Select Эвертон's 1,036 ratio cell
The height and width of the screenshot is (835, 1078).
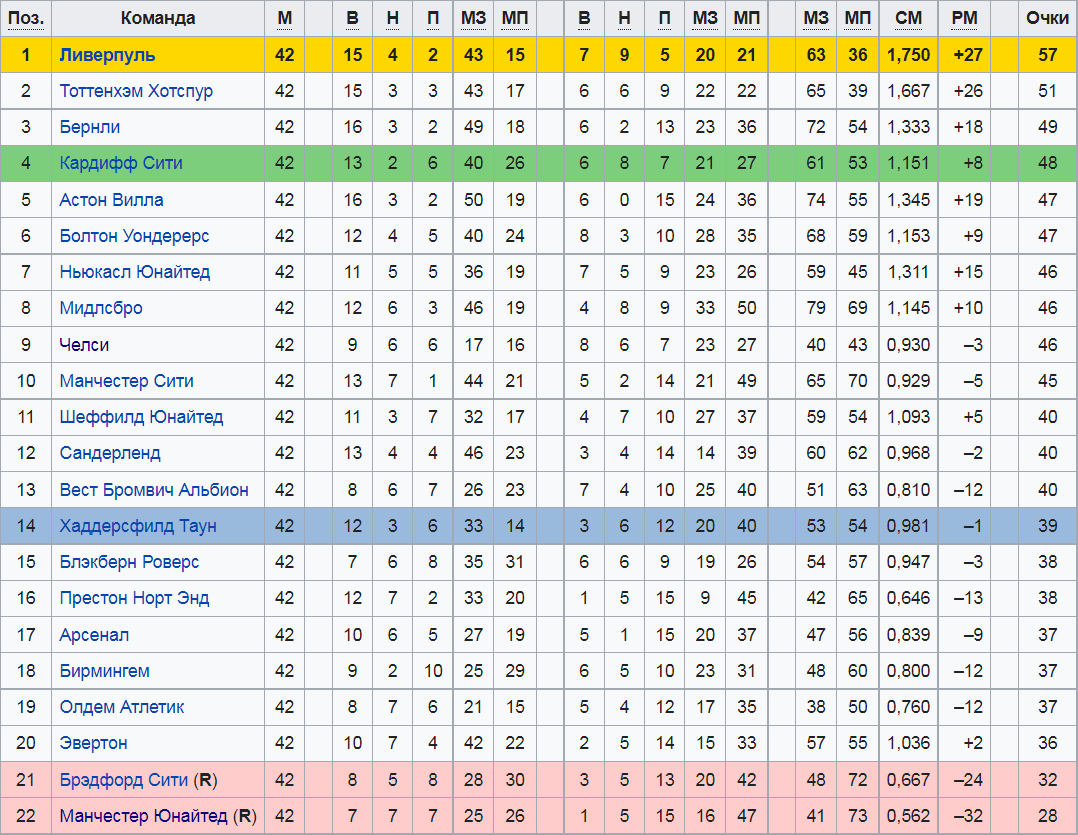pos(908,743)
